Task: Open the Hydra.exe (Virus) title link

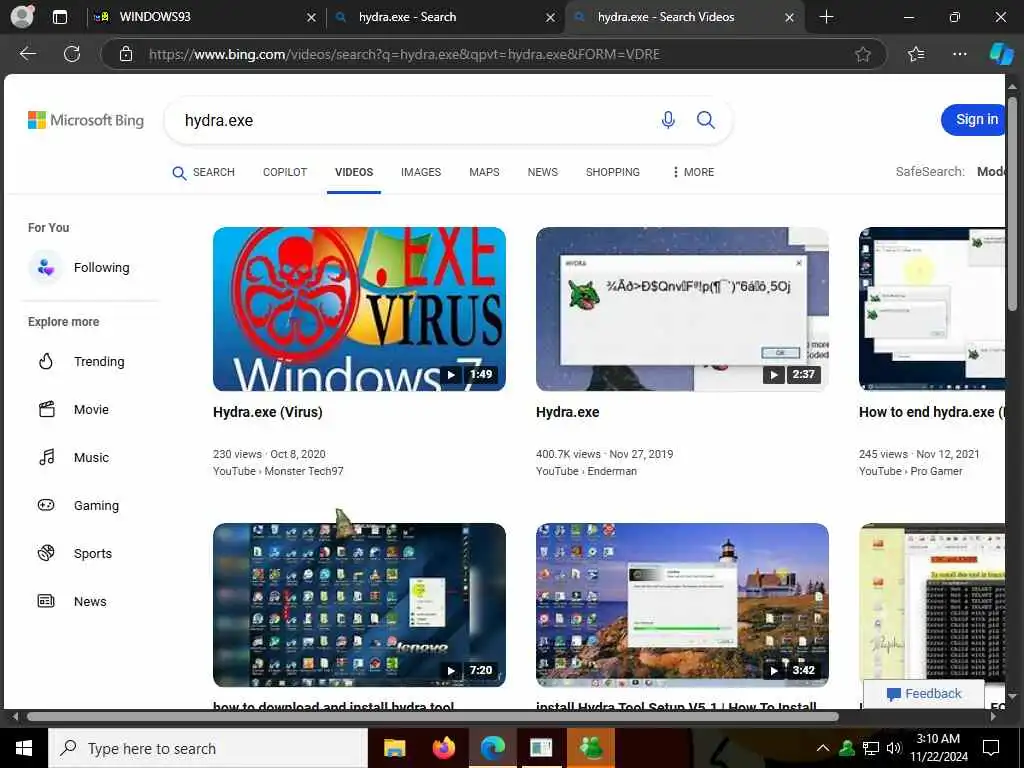Action: 268,412
